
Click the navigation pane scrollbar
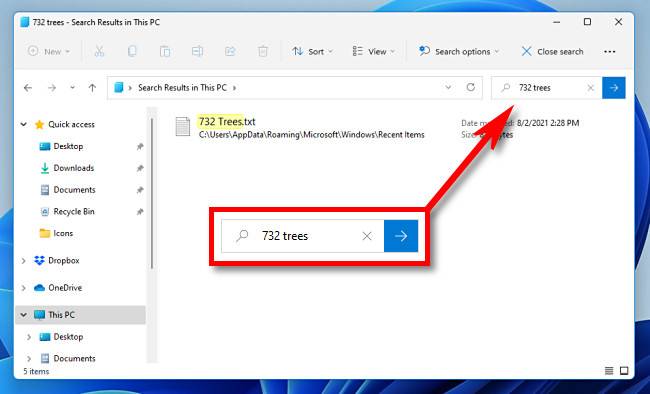pyautogui.click(x=152, y=193)
